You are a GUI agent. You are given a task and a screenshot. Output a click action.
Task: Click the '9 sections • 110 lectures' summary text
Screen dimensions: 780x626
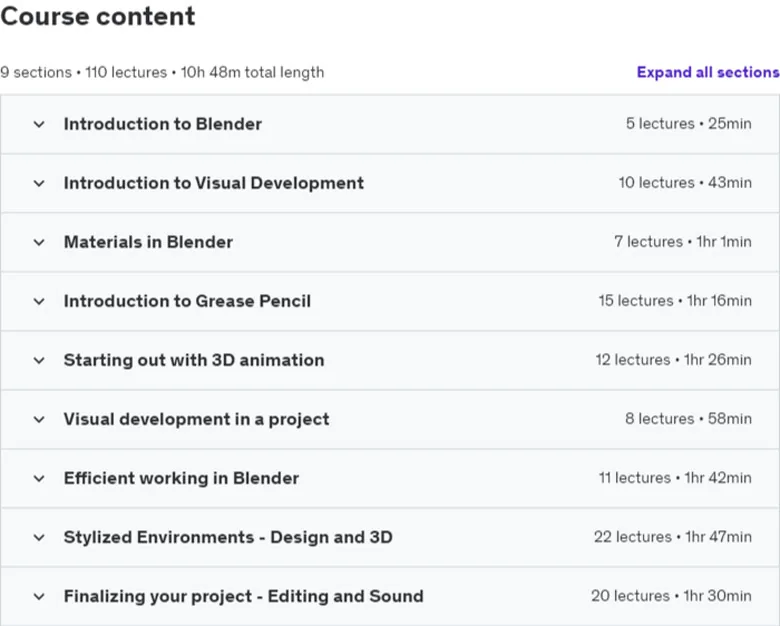pyautogui.click(x=84, y=73)
